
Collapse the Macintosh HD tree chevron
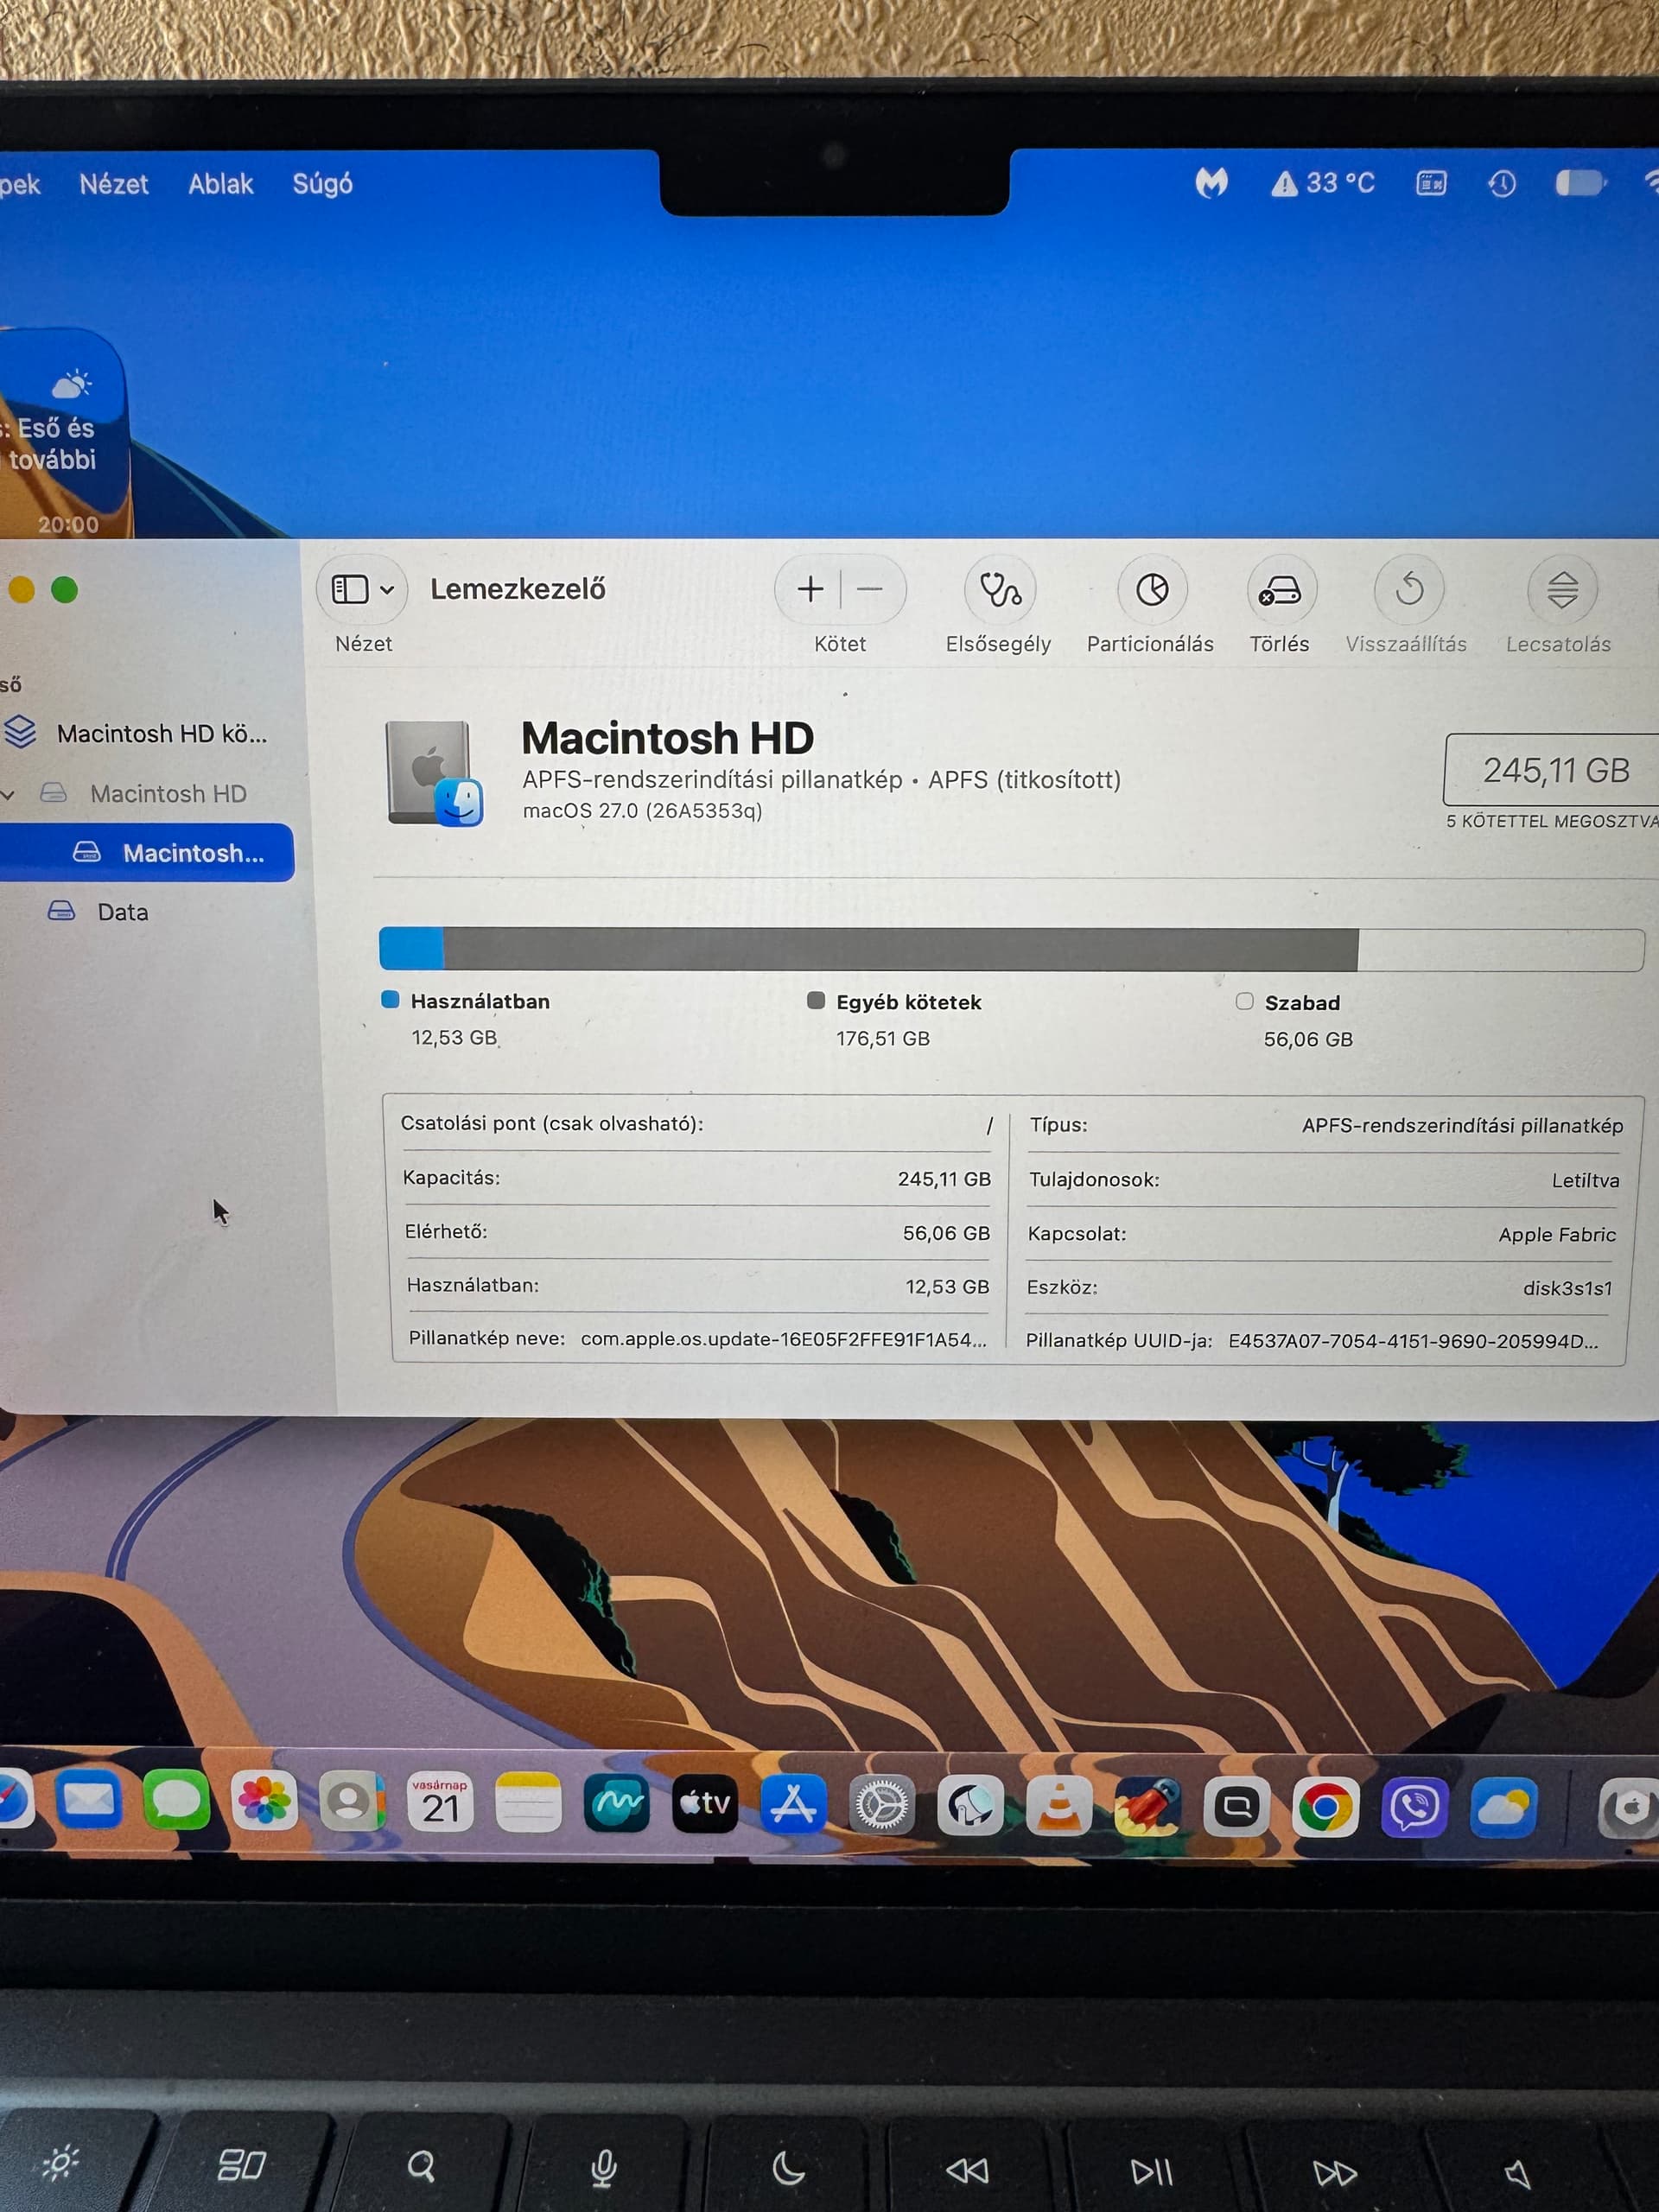click(x=7, y=794)
